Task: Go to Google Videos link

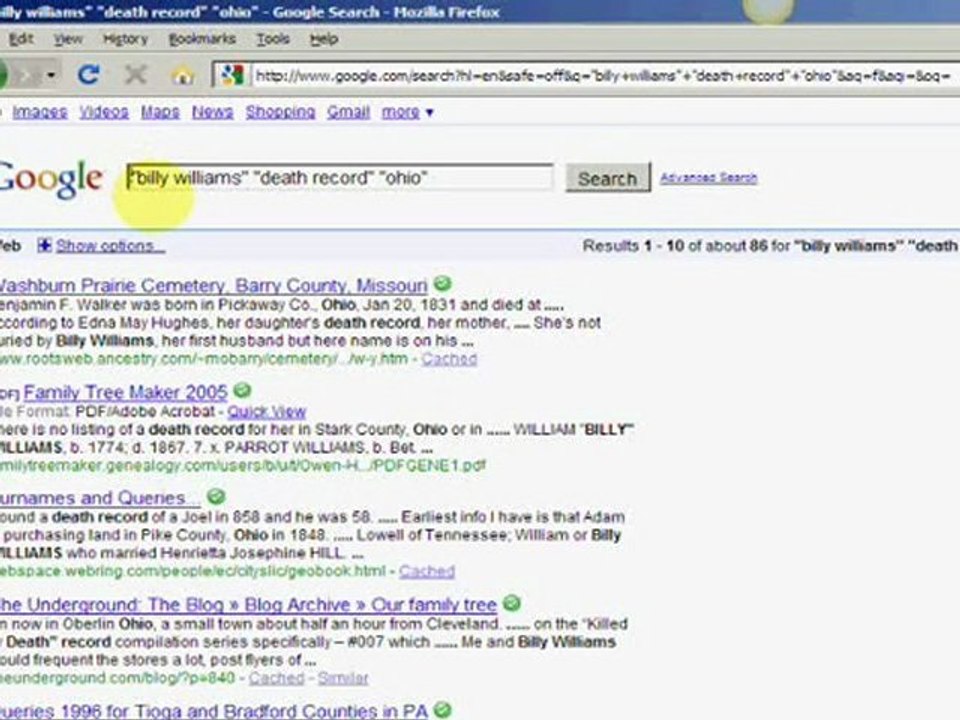Action: [x=104, y=112]
